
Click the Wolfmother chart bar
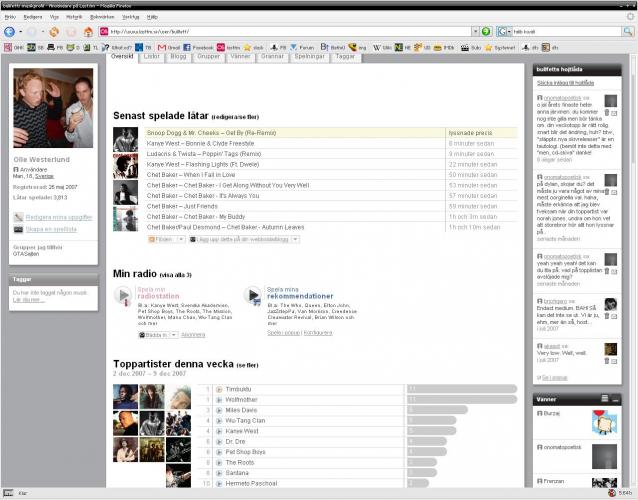(x=460, y=399)
